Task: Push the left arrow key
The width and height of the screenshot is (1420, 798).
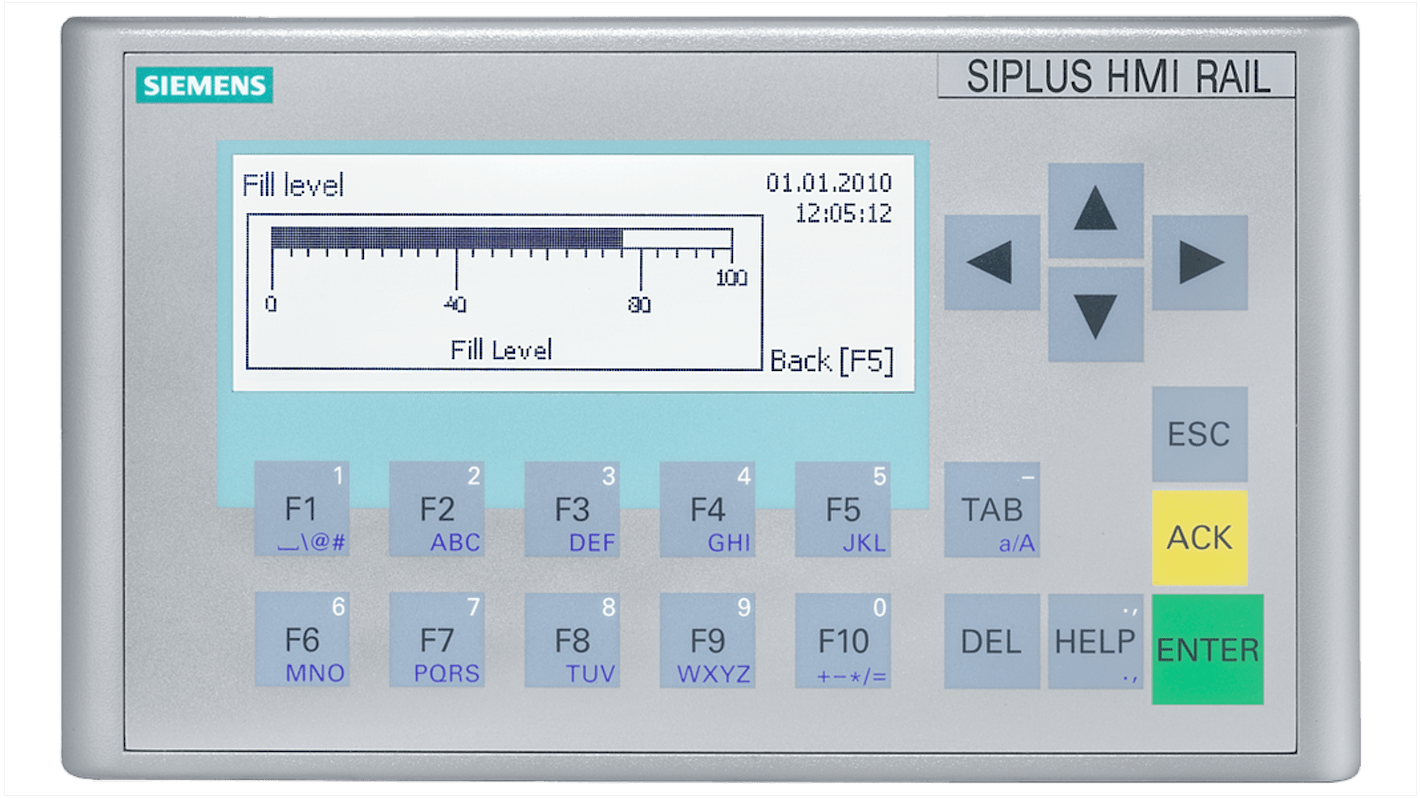Action: 991,262
